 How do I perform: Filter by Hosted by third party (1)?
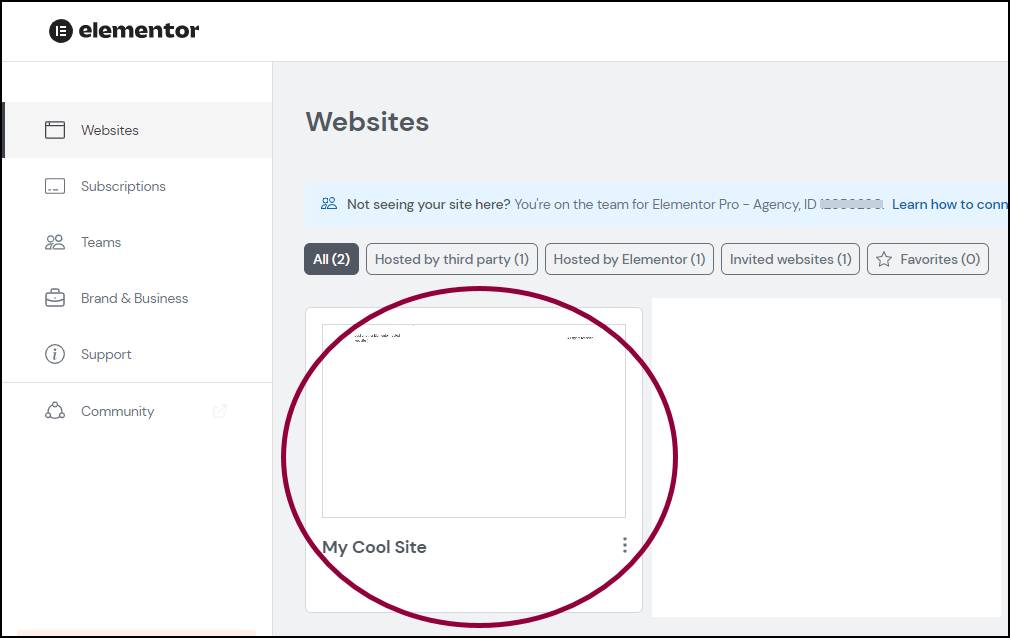(452, 259)
